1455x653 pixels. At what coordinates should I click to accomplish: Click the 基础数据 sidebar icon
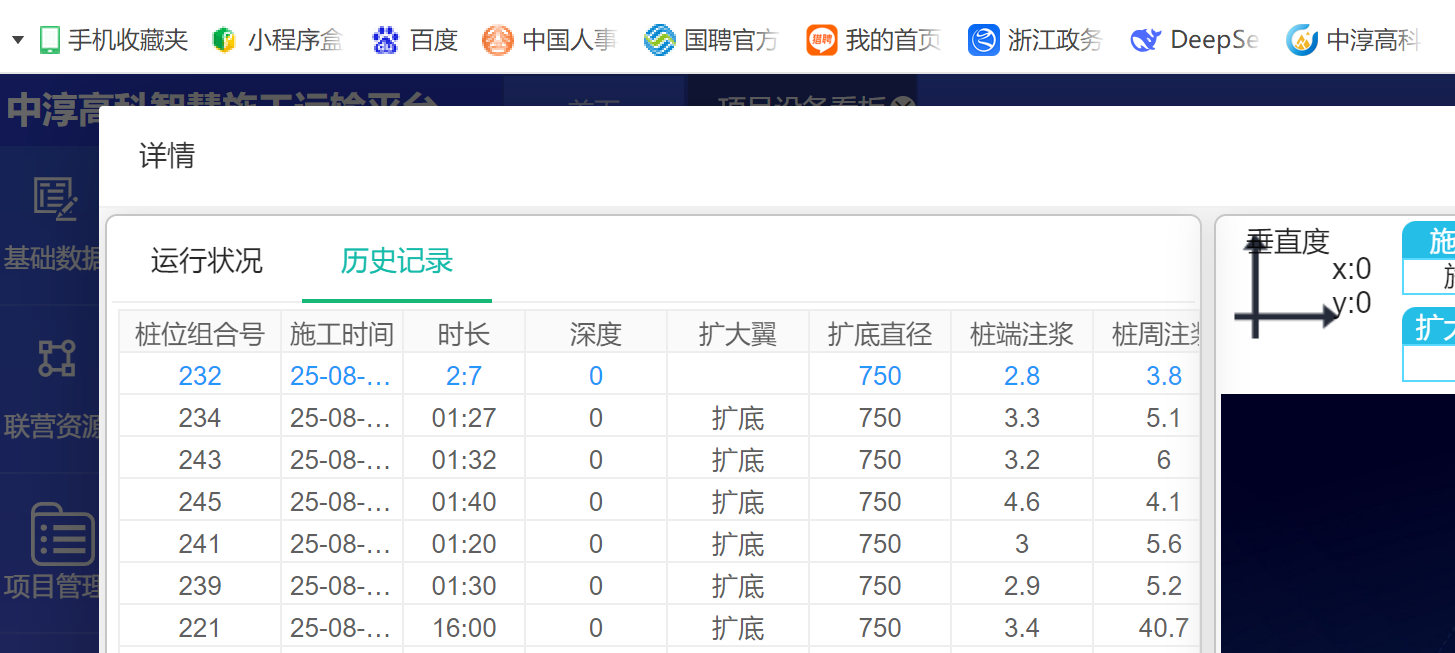click(x=54, y=198)
